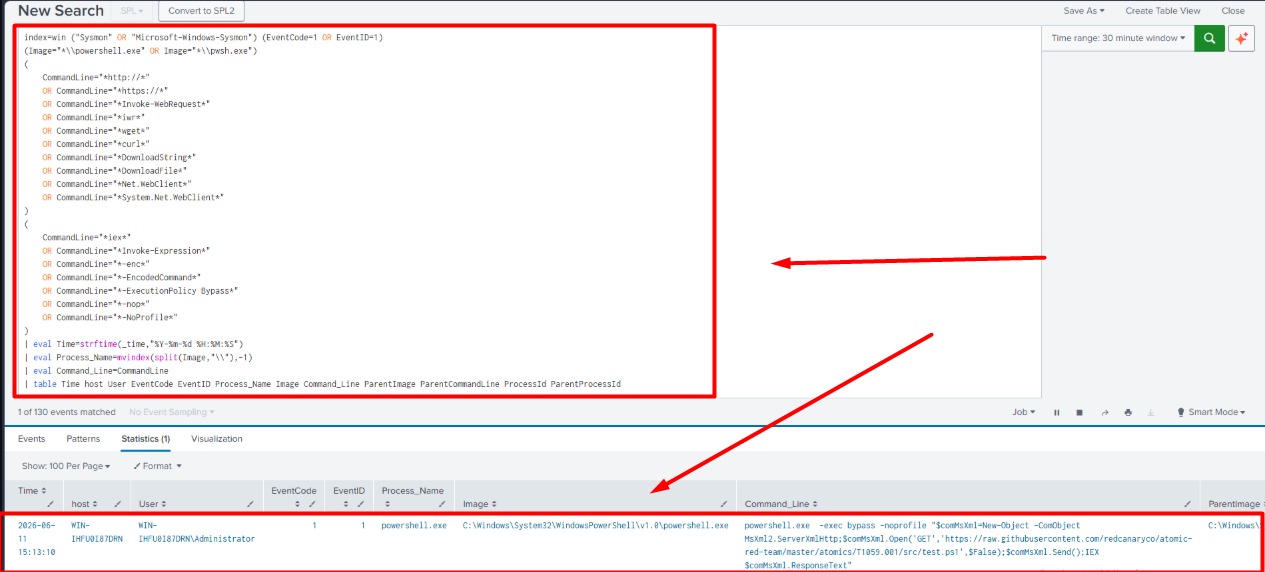Viewport: 1265px width, 572px height.
Task: Switch to the Visualization tab
Action: 217,439
